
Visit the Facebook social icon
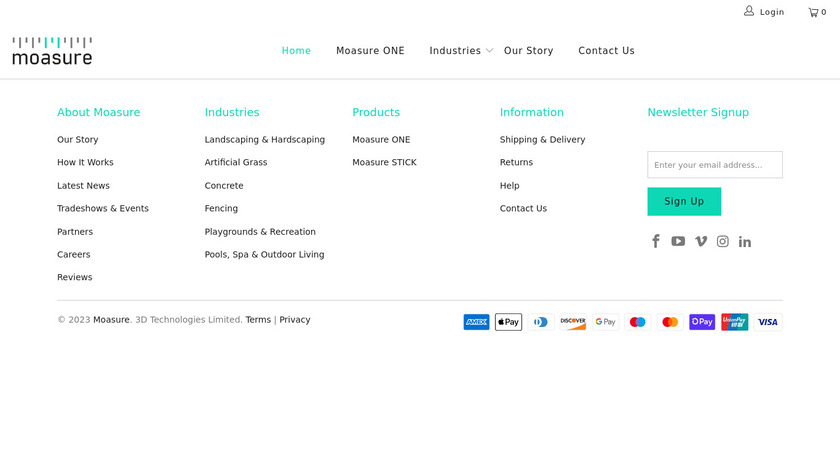(656, 242)
